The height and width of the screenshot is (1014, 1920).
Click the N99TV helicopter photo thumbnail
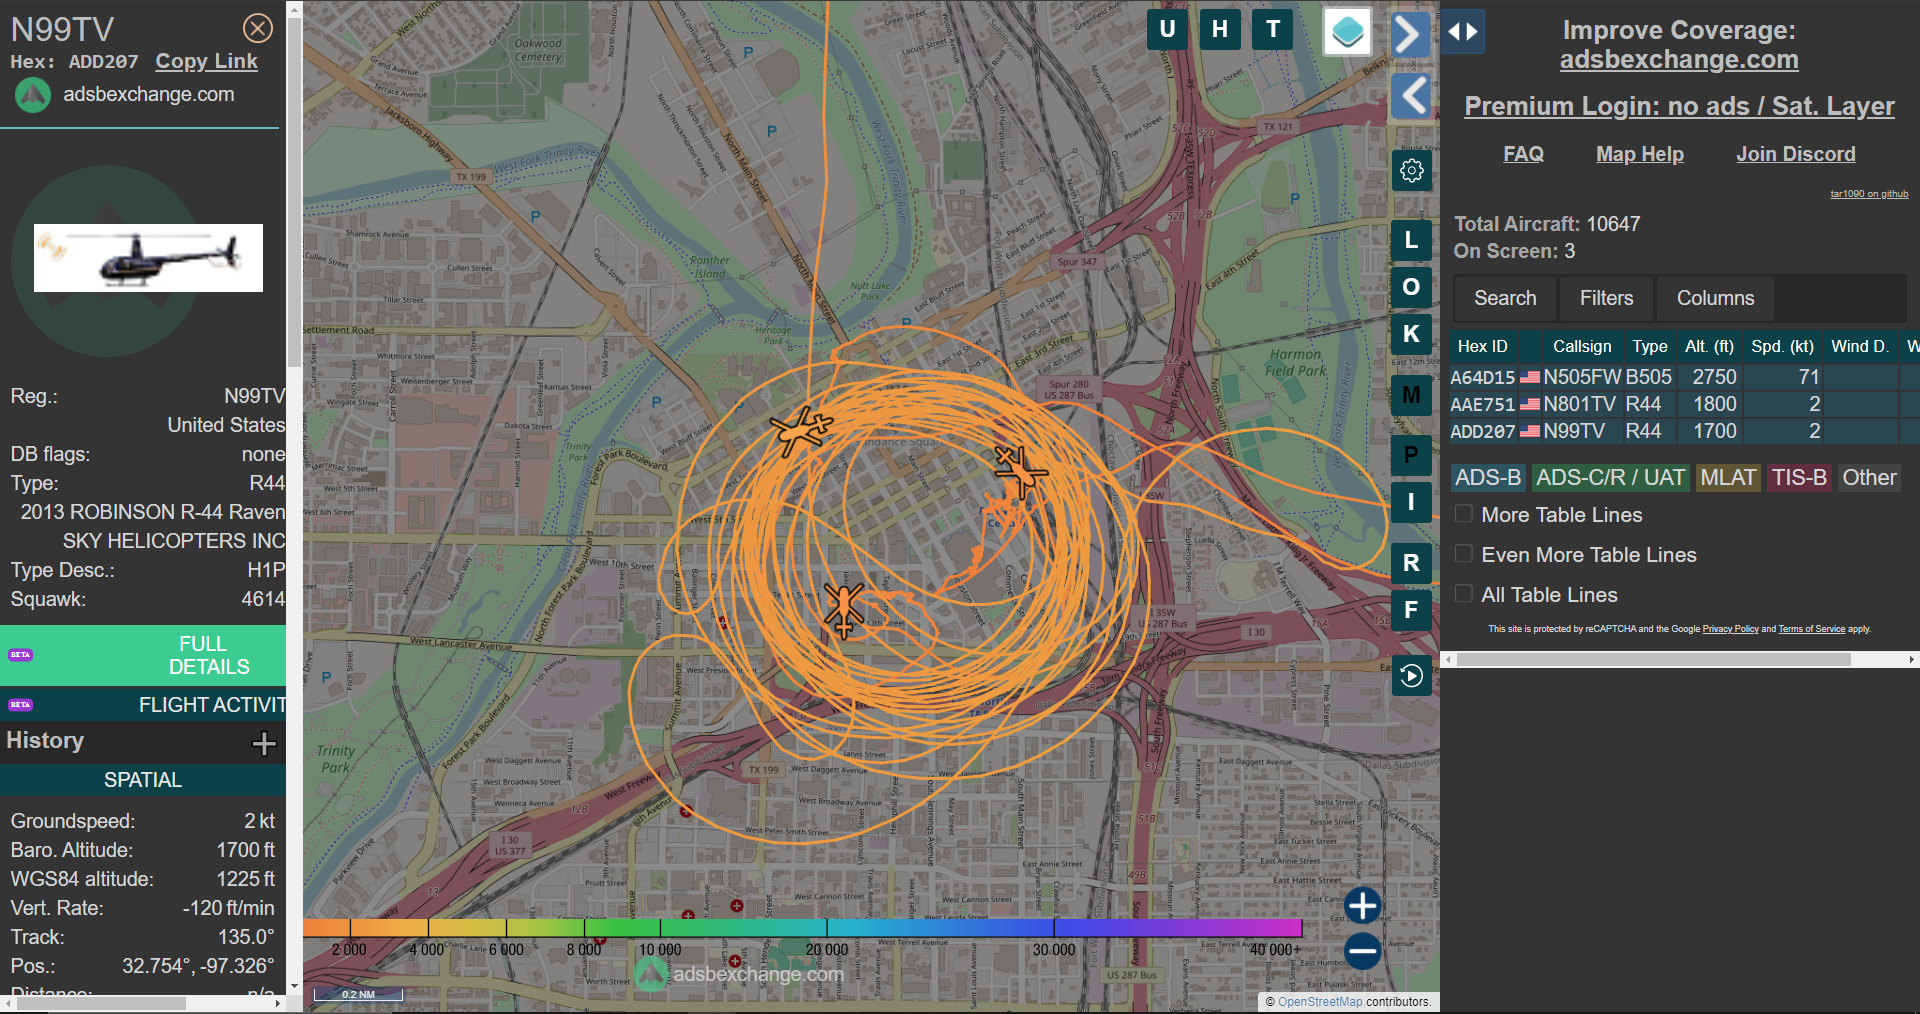(x=148, y=258)
